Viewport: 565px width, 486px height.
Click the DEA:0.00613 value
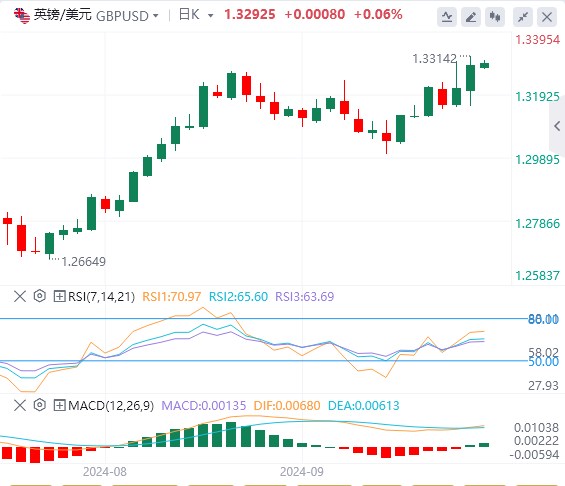(x=364, y=406)
